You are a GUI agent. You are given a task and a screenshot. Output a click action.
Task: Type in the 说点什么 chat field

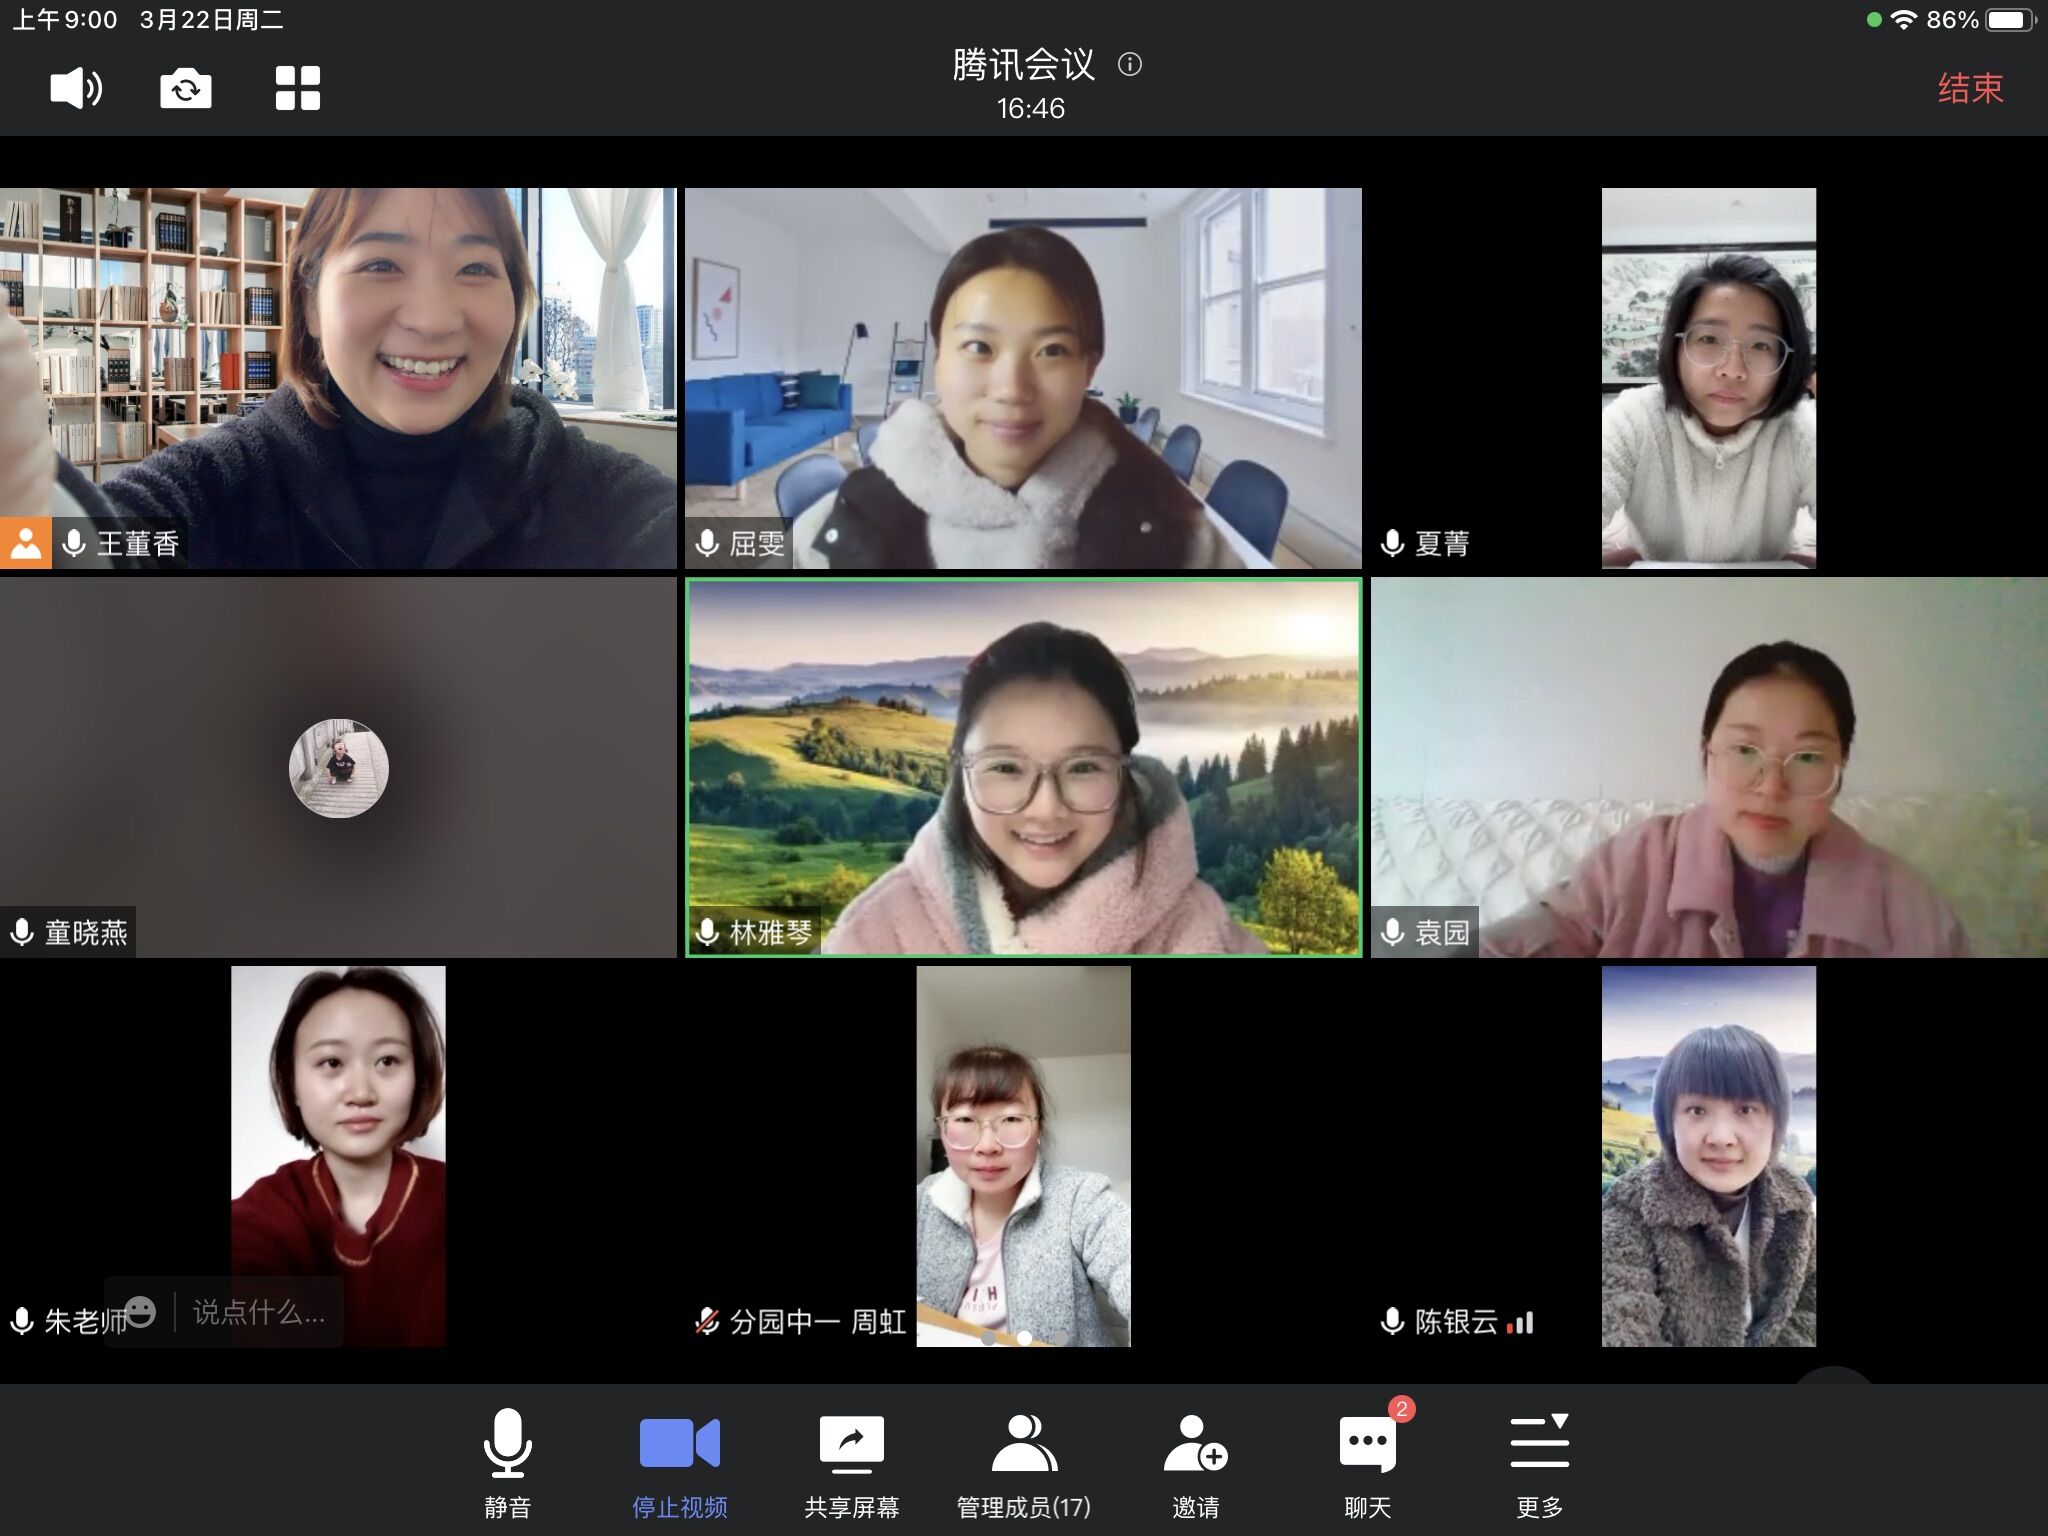(x=259, y=1311)
